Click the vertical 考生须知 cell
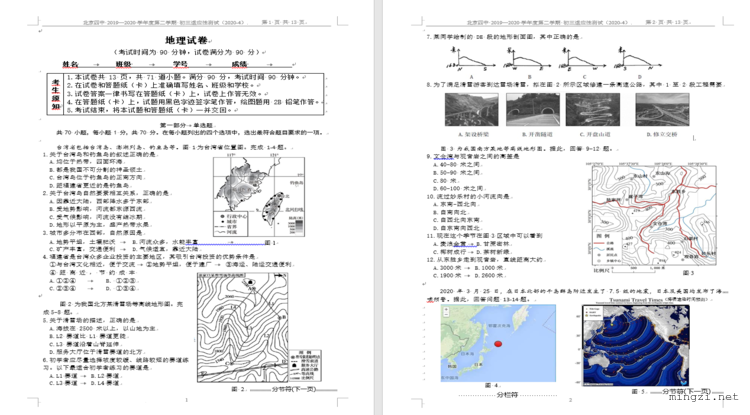Screen dimensions: 750x415 click(x=55, y=94)
